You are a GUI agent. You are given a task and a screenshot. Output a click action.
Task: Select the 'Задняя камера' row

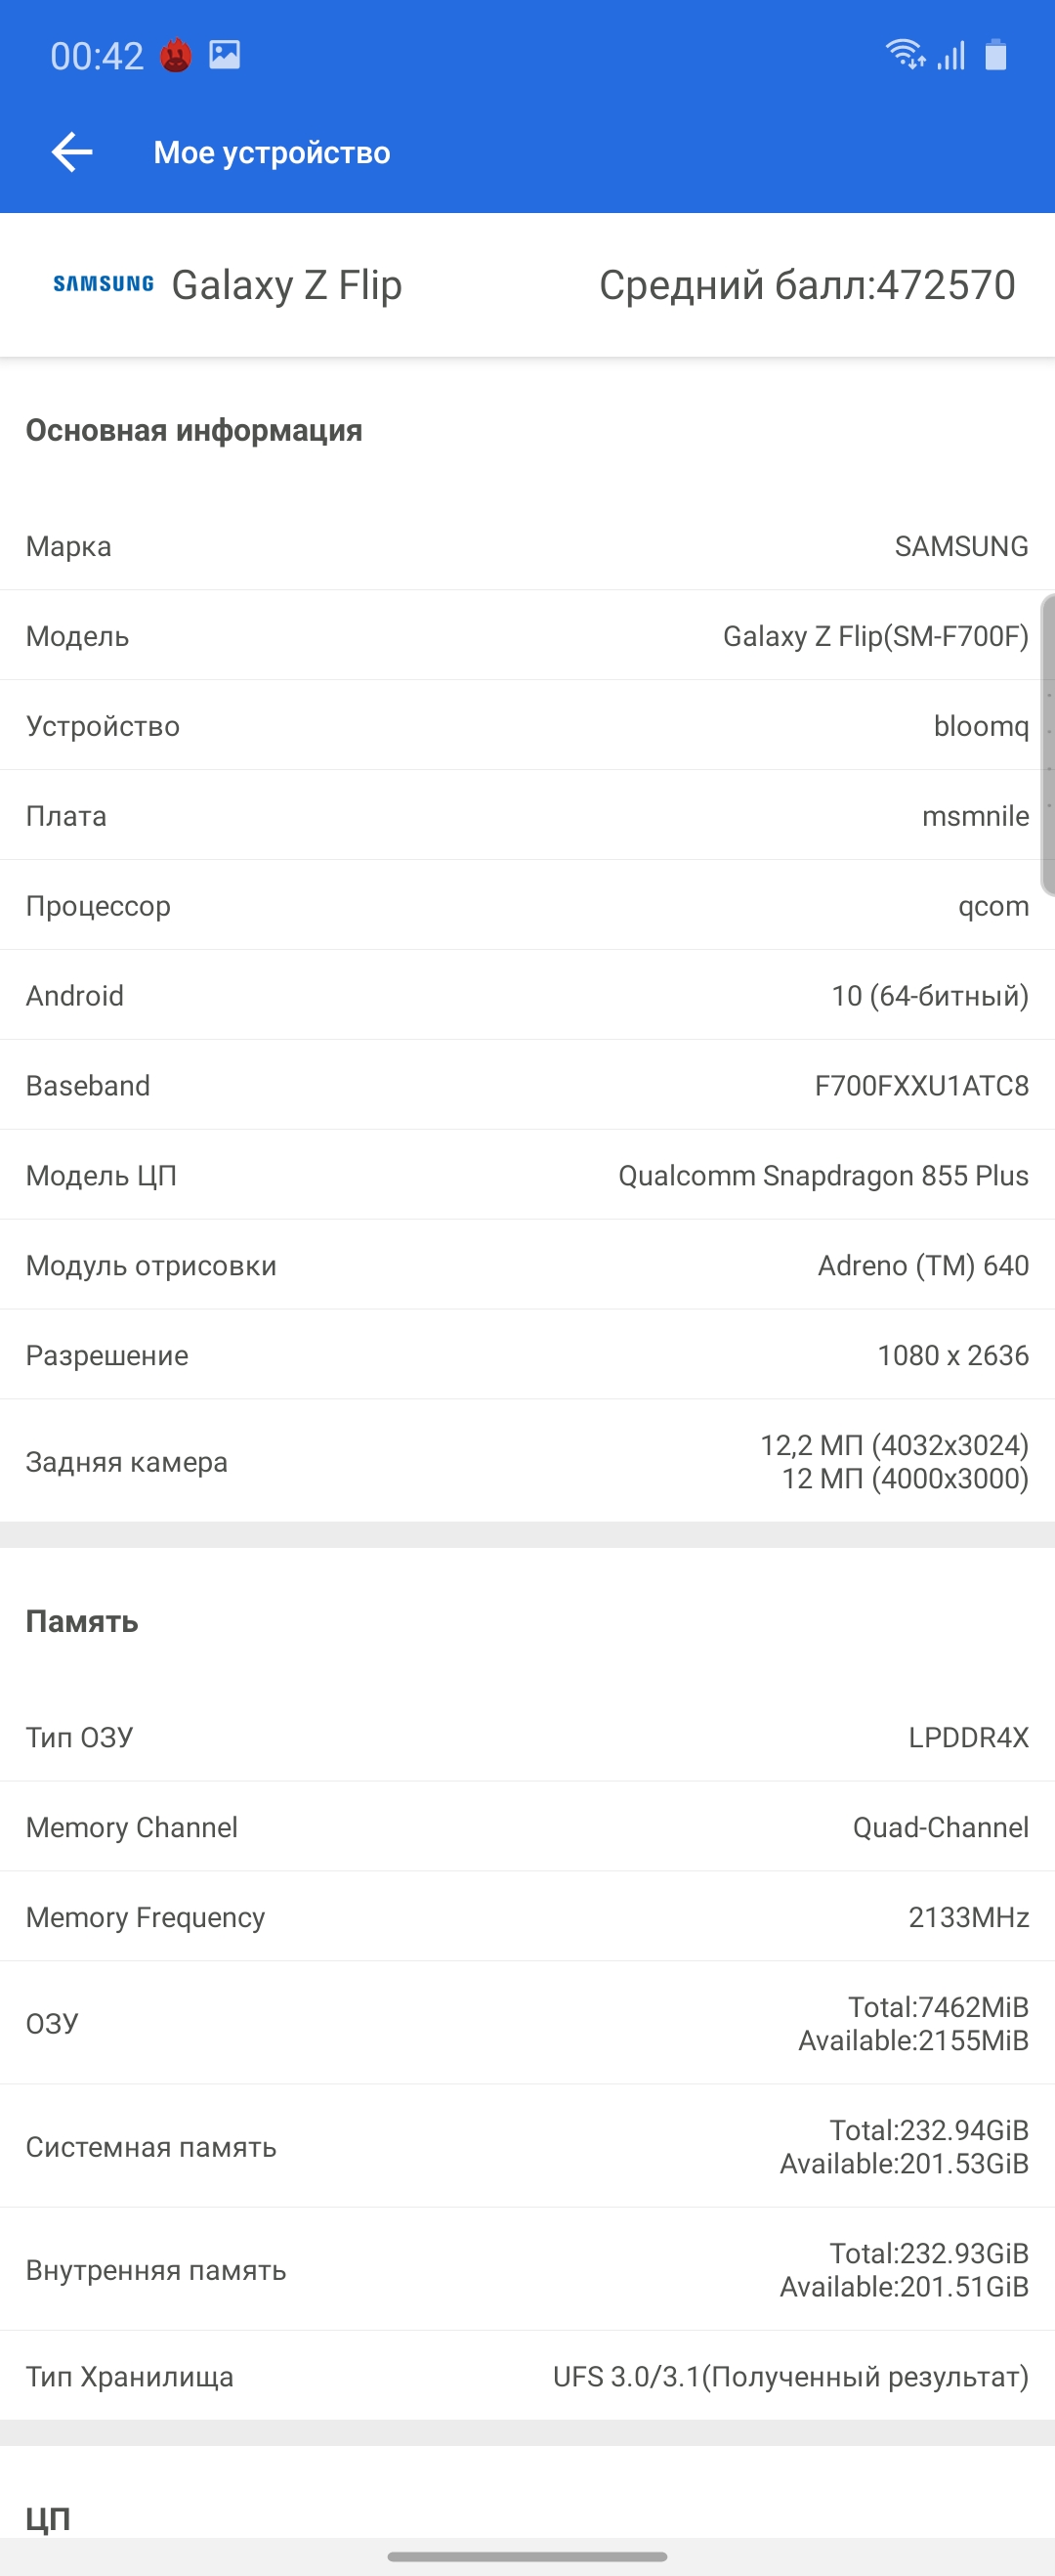tap(527, 1462)
